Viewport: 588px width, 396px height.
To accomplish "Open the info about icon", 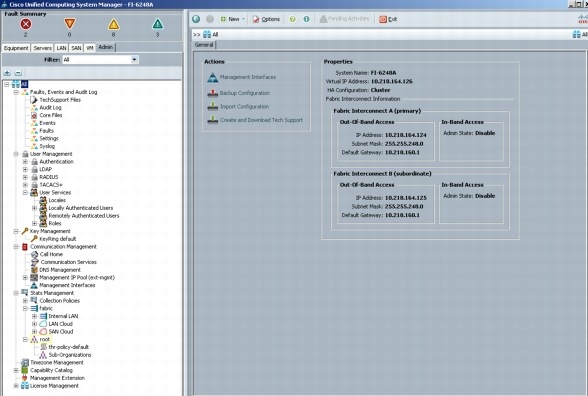I will (x=306, y=19).
